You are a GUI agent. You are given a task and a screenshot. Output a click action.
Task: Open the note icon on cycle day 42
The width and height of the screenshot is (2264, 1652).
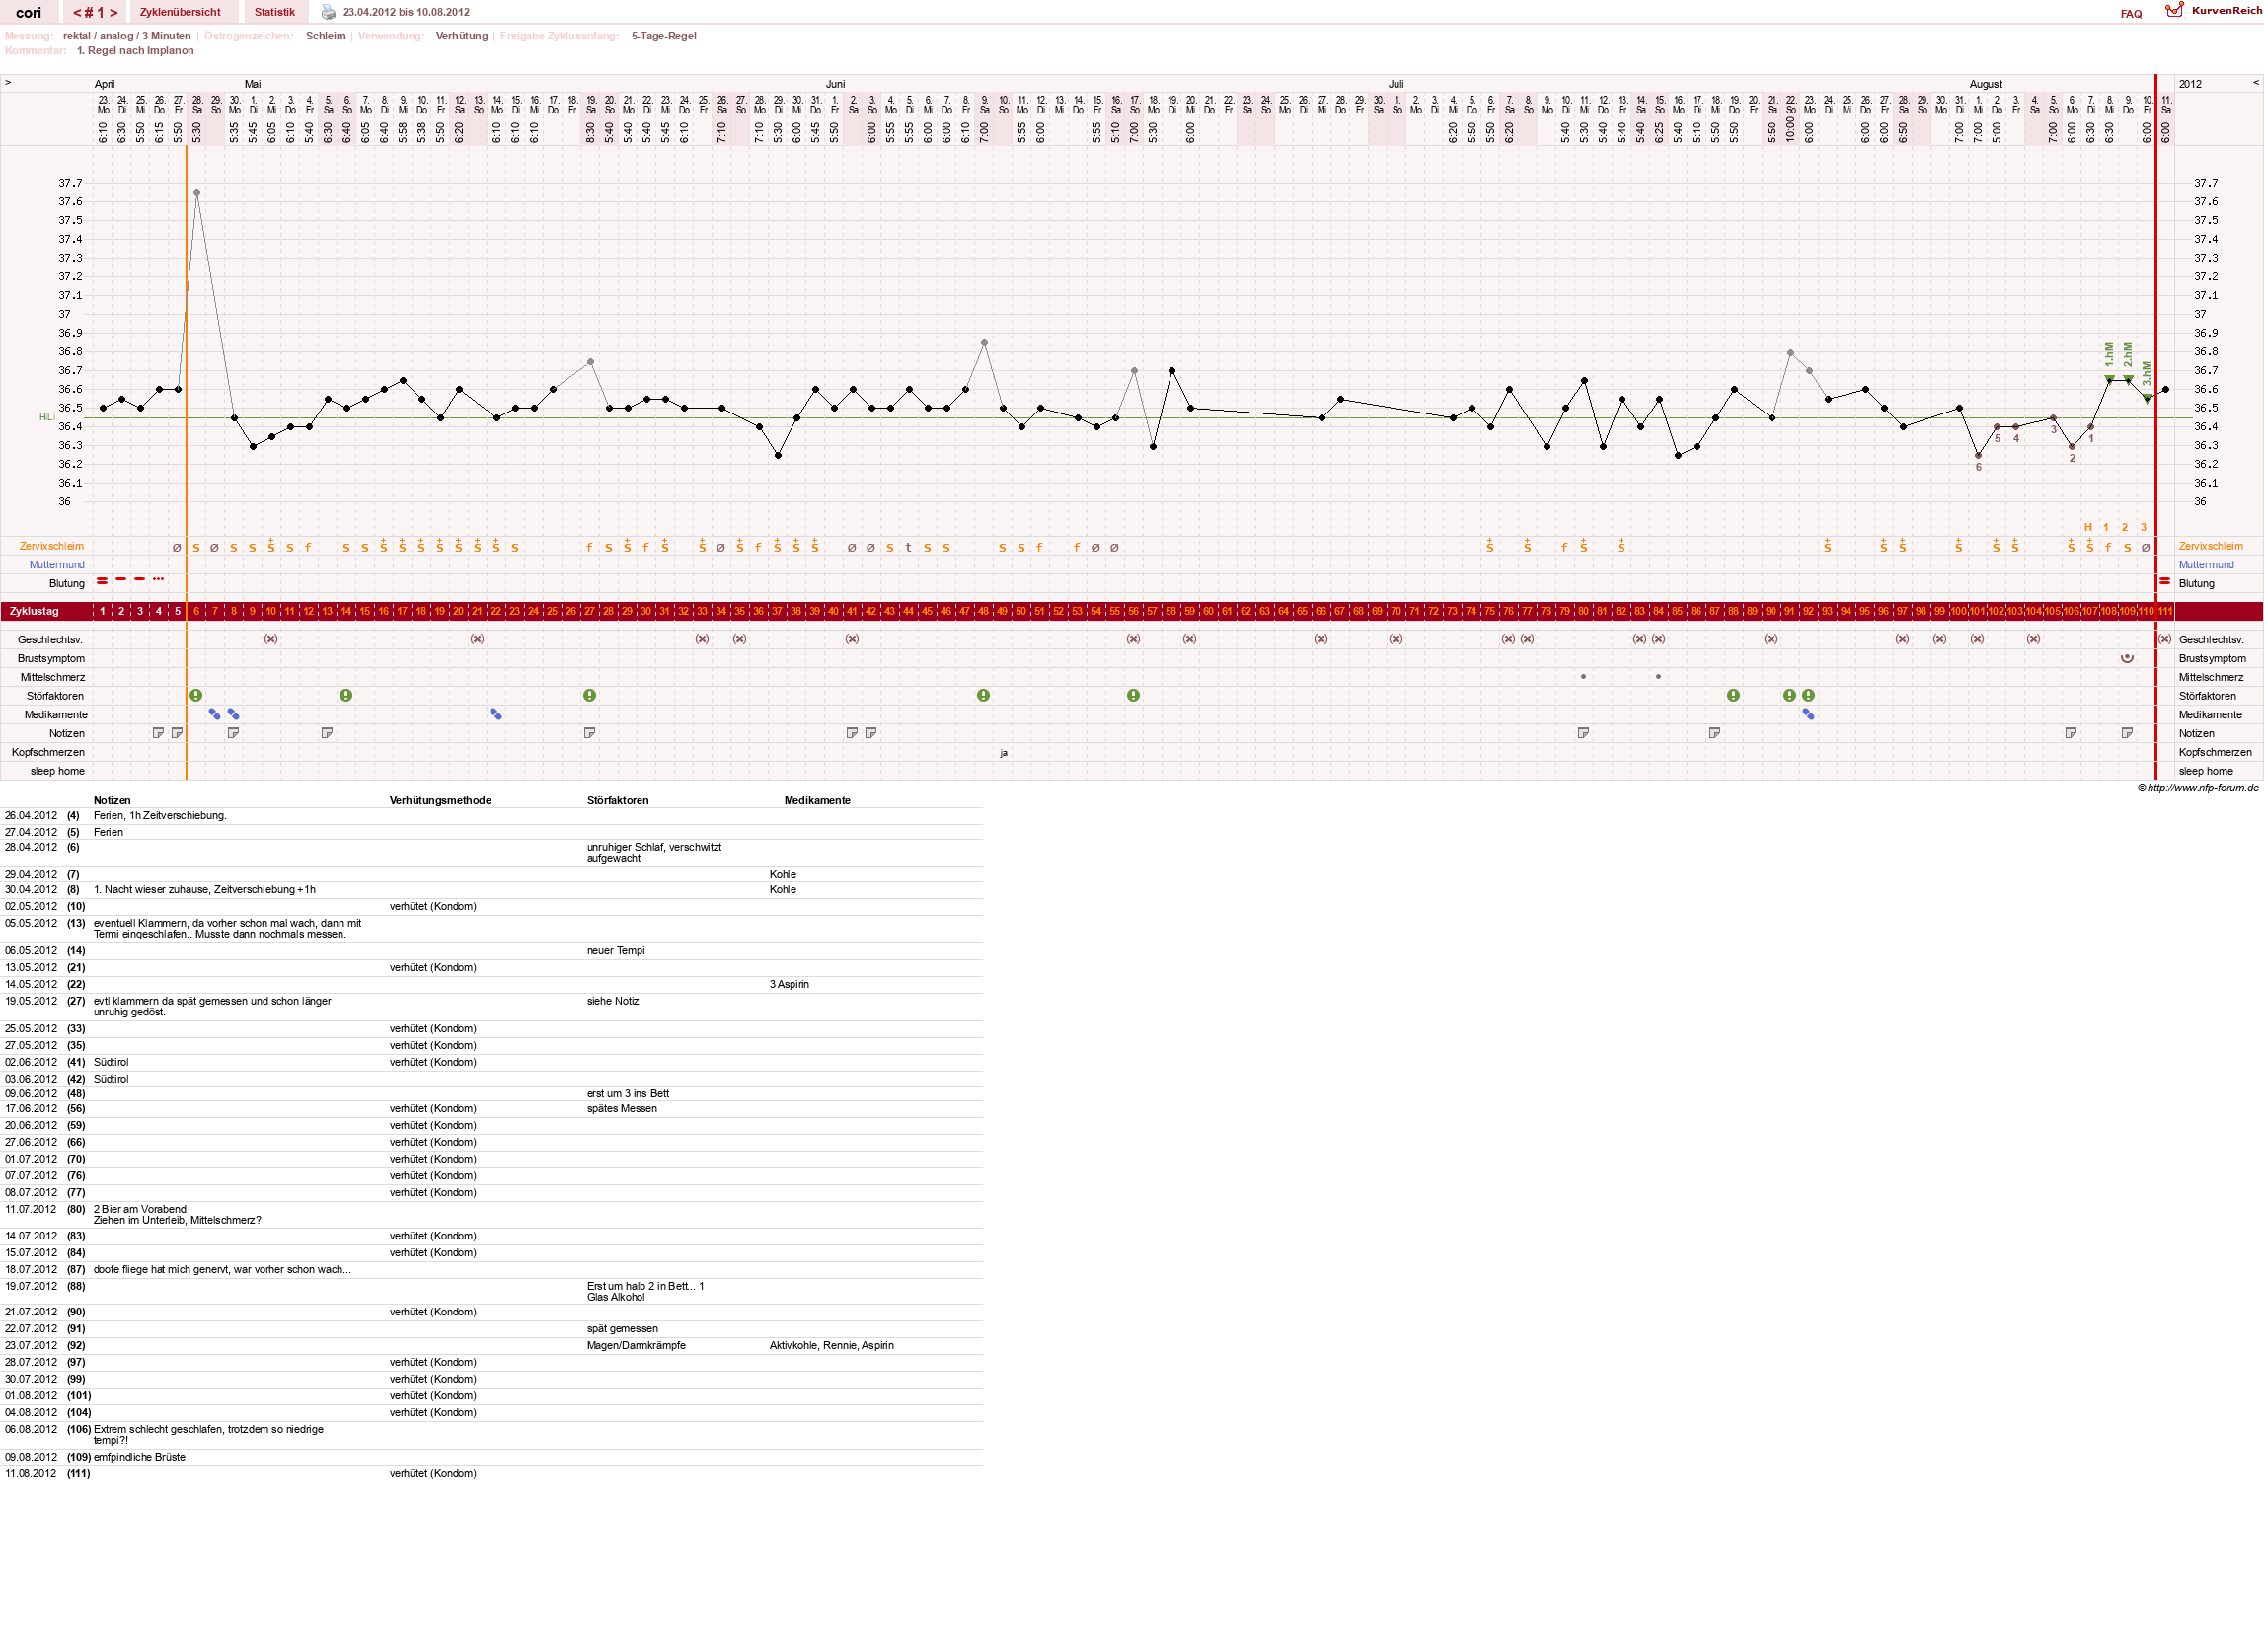[871, 733]
